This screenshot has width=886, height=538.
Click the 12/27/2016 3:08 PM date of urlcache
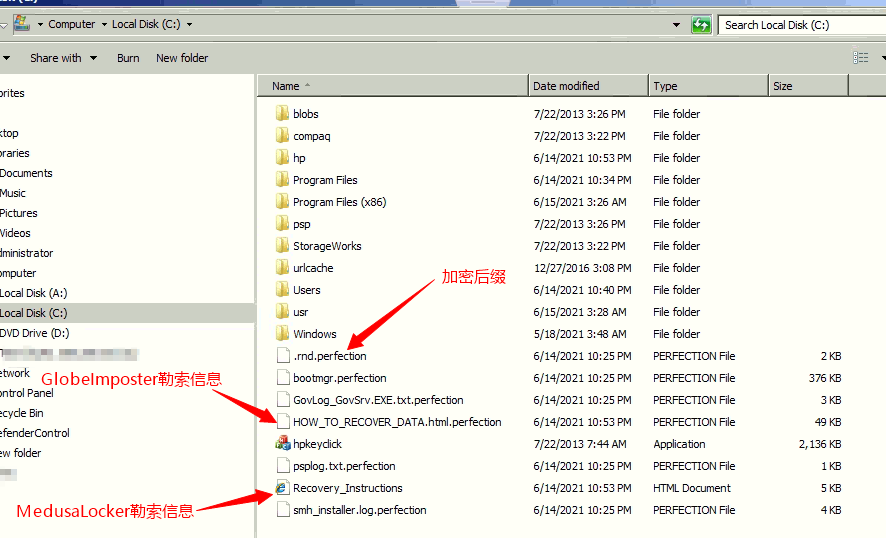(583, 268)
